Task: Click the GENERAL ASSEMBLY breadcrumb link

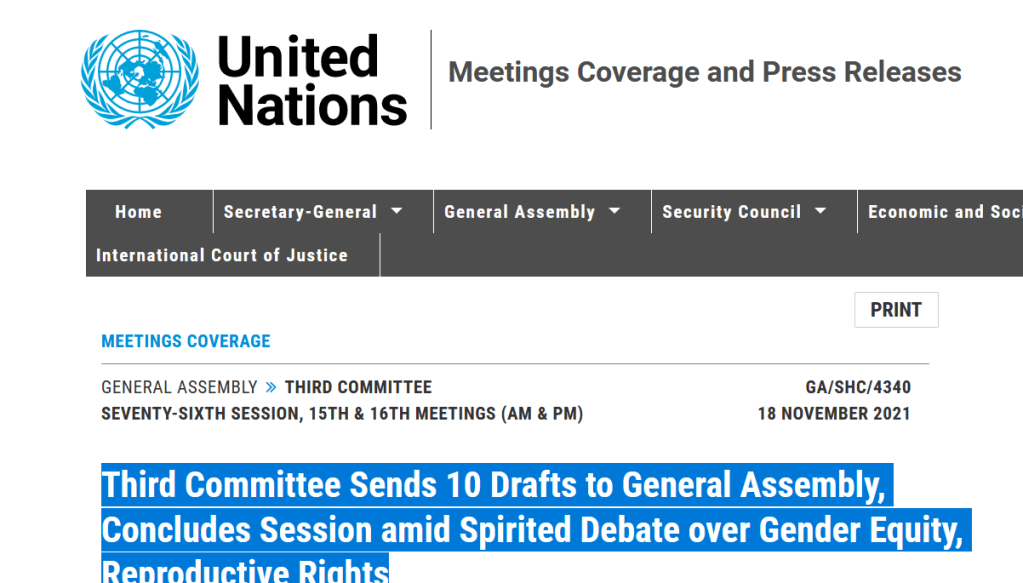Action: pos(179,387)
